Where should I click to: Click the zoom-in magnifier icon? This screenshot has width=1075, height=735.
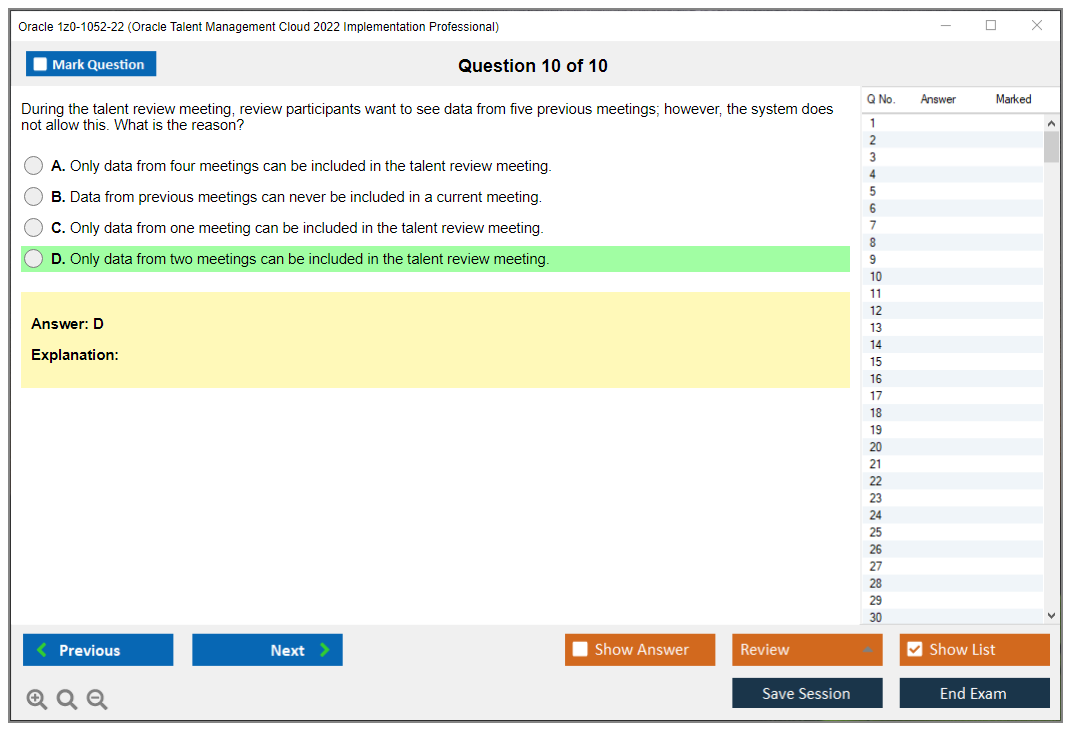coord(36,699)
